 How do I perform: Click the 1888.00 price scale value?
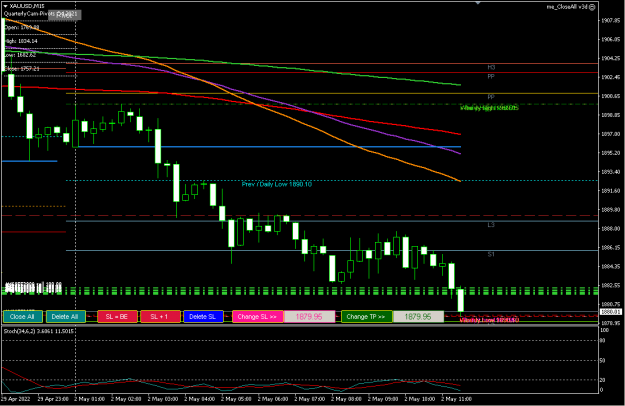click(x=610, y=229)
